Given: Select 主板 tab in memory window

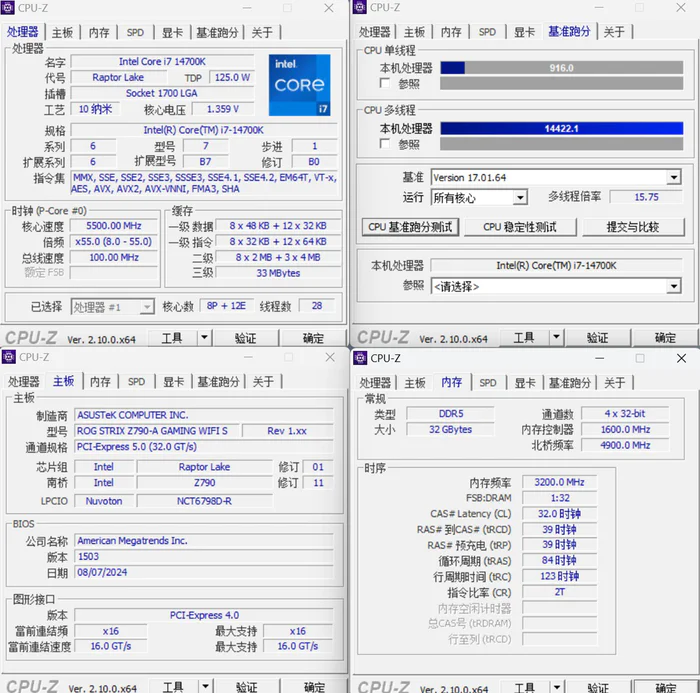Looking at the screenshot, I should point(415,383).
